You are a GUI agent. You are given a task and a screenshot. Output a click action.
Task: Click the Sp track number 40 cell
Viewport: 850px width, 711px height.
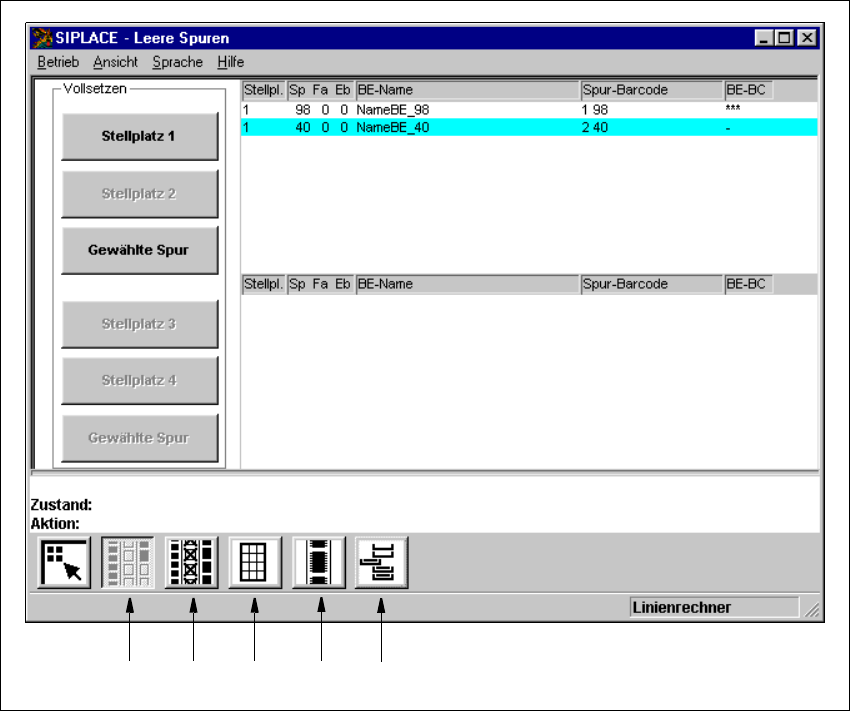tap(302, 128)
